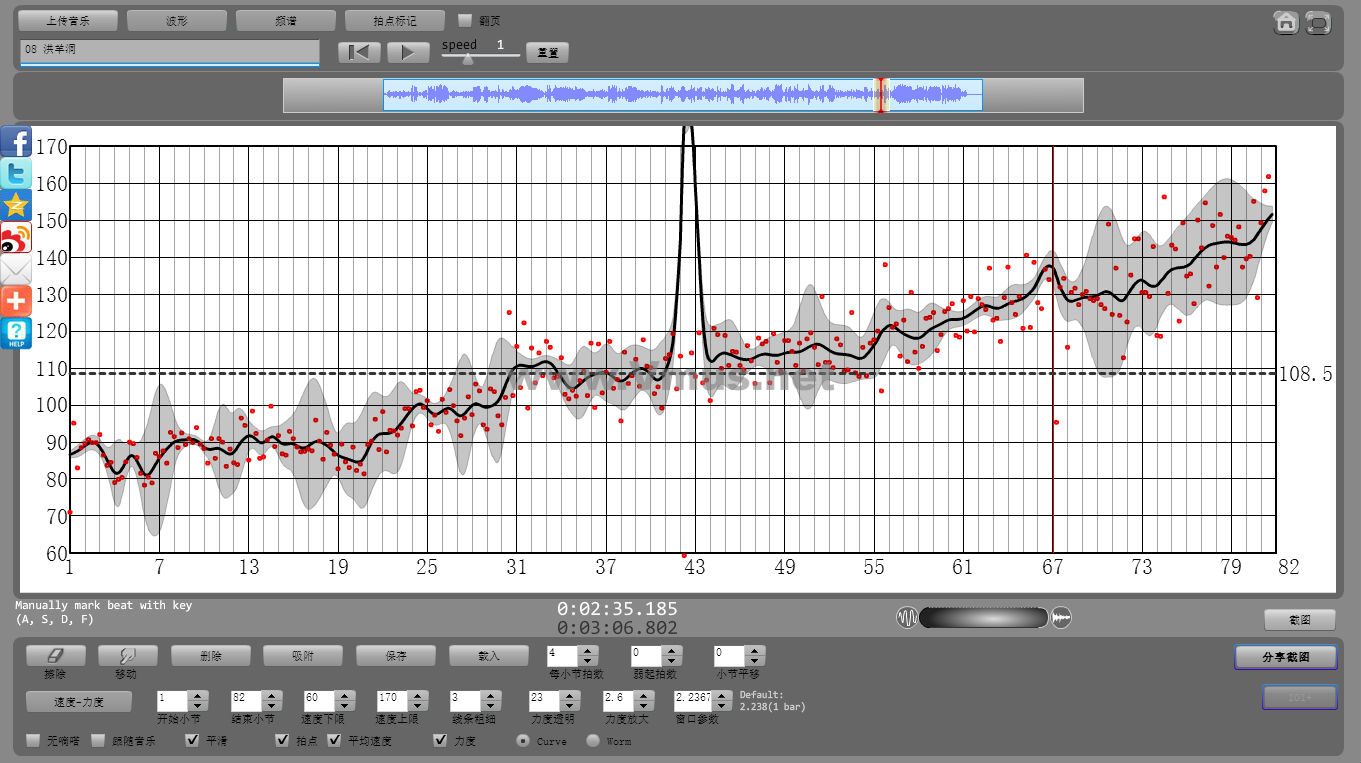Switch to the 波形 waveform view

[177, 20]
